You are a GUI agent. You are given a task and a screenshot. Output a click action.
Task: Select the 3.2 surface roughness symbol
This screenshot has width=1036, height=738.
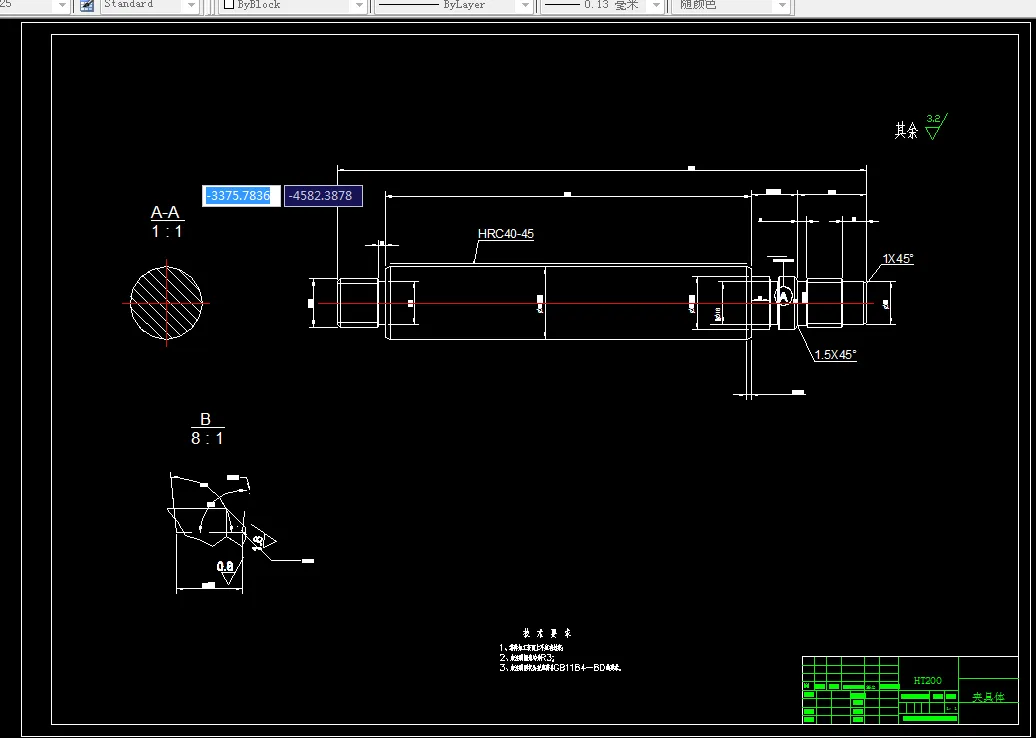click(936, 126)
